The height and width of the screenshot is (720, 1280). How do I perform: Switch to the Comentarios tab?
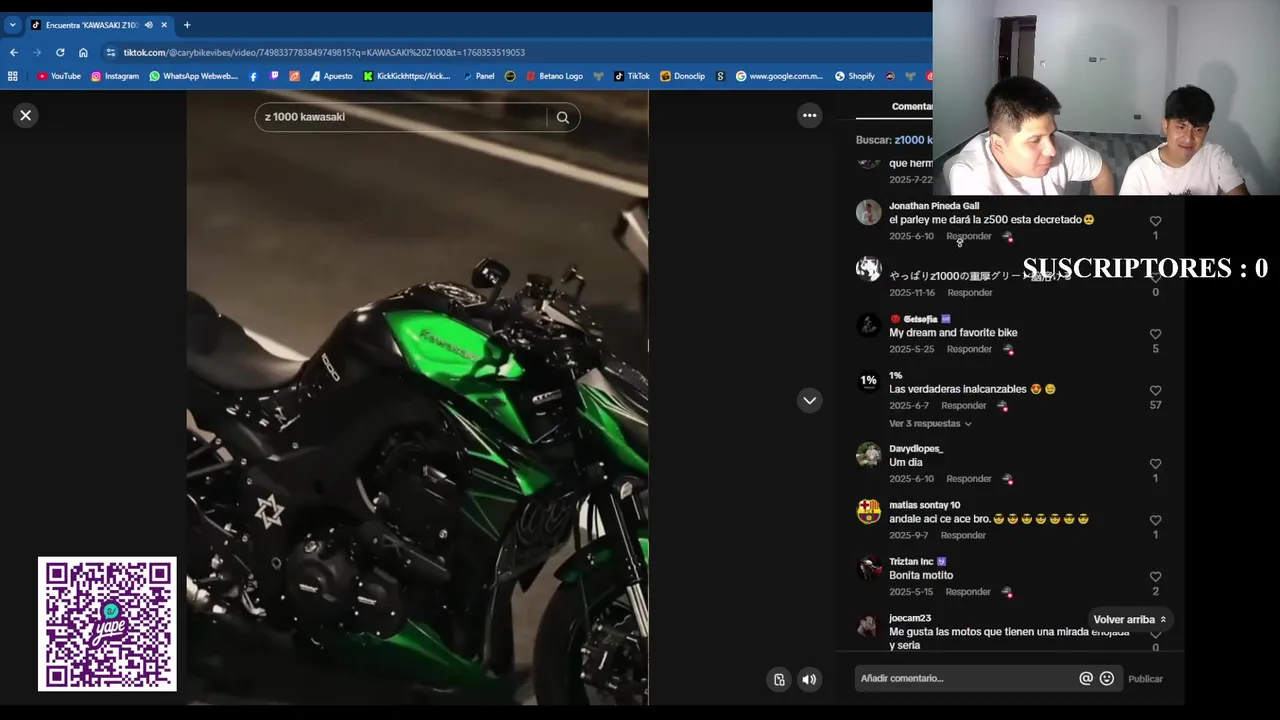[912, 106]
